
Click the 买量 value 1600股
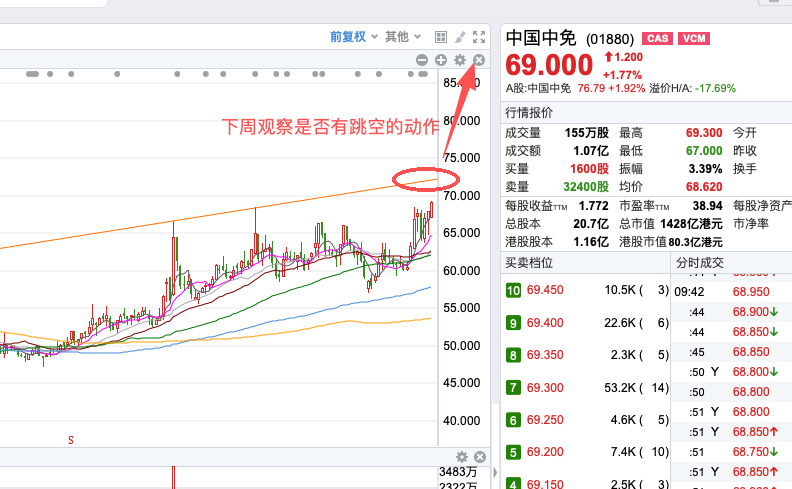tap(589, 169)
